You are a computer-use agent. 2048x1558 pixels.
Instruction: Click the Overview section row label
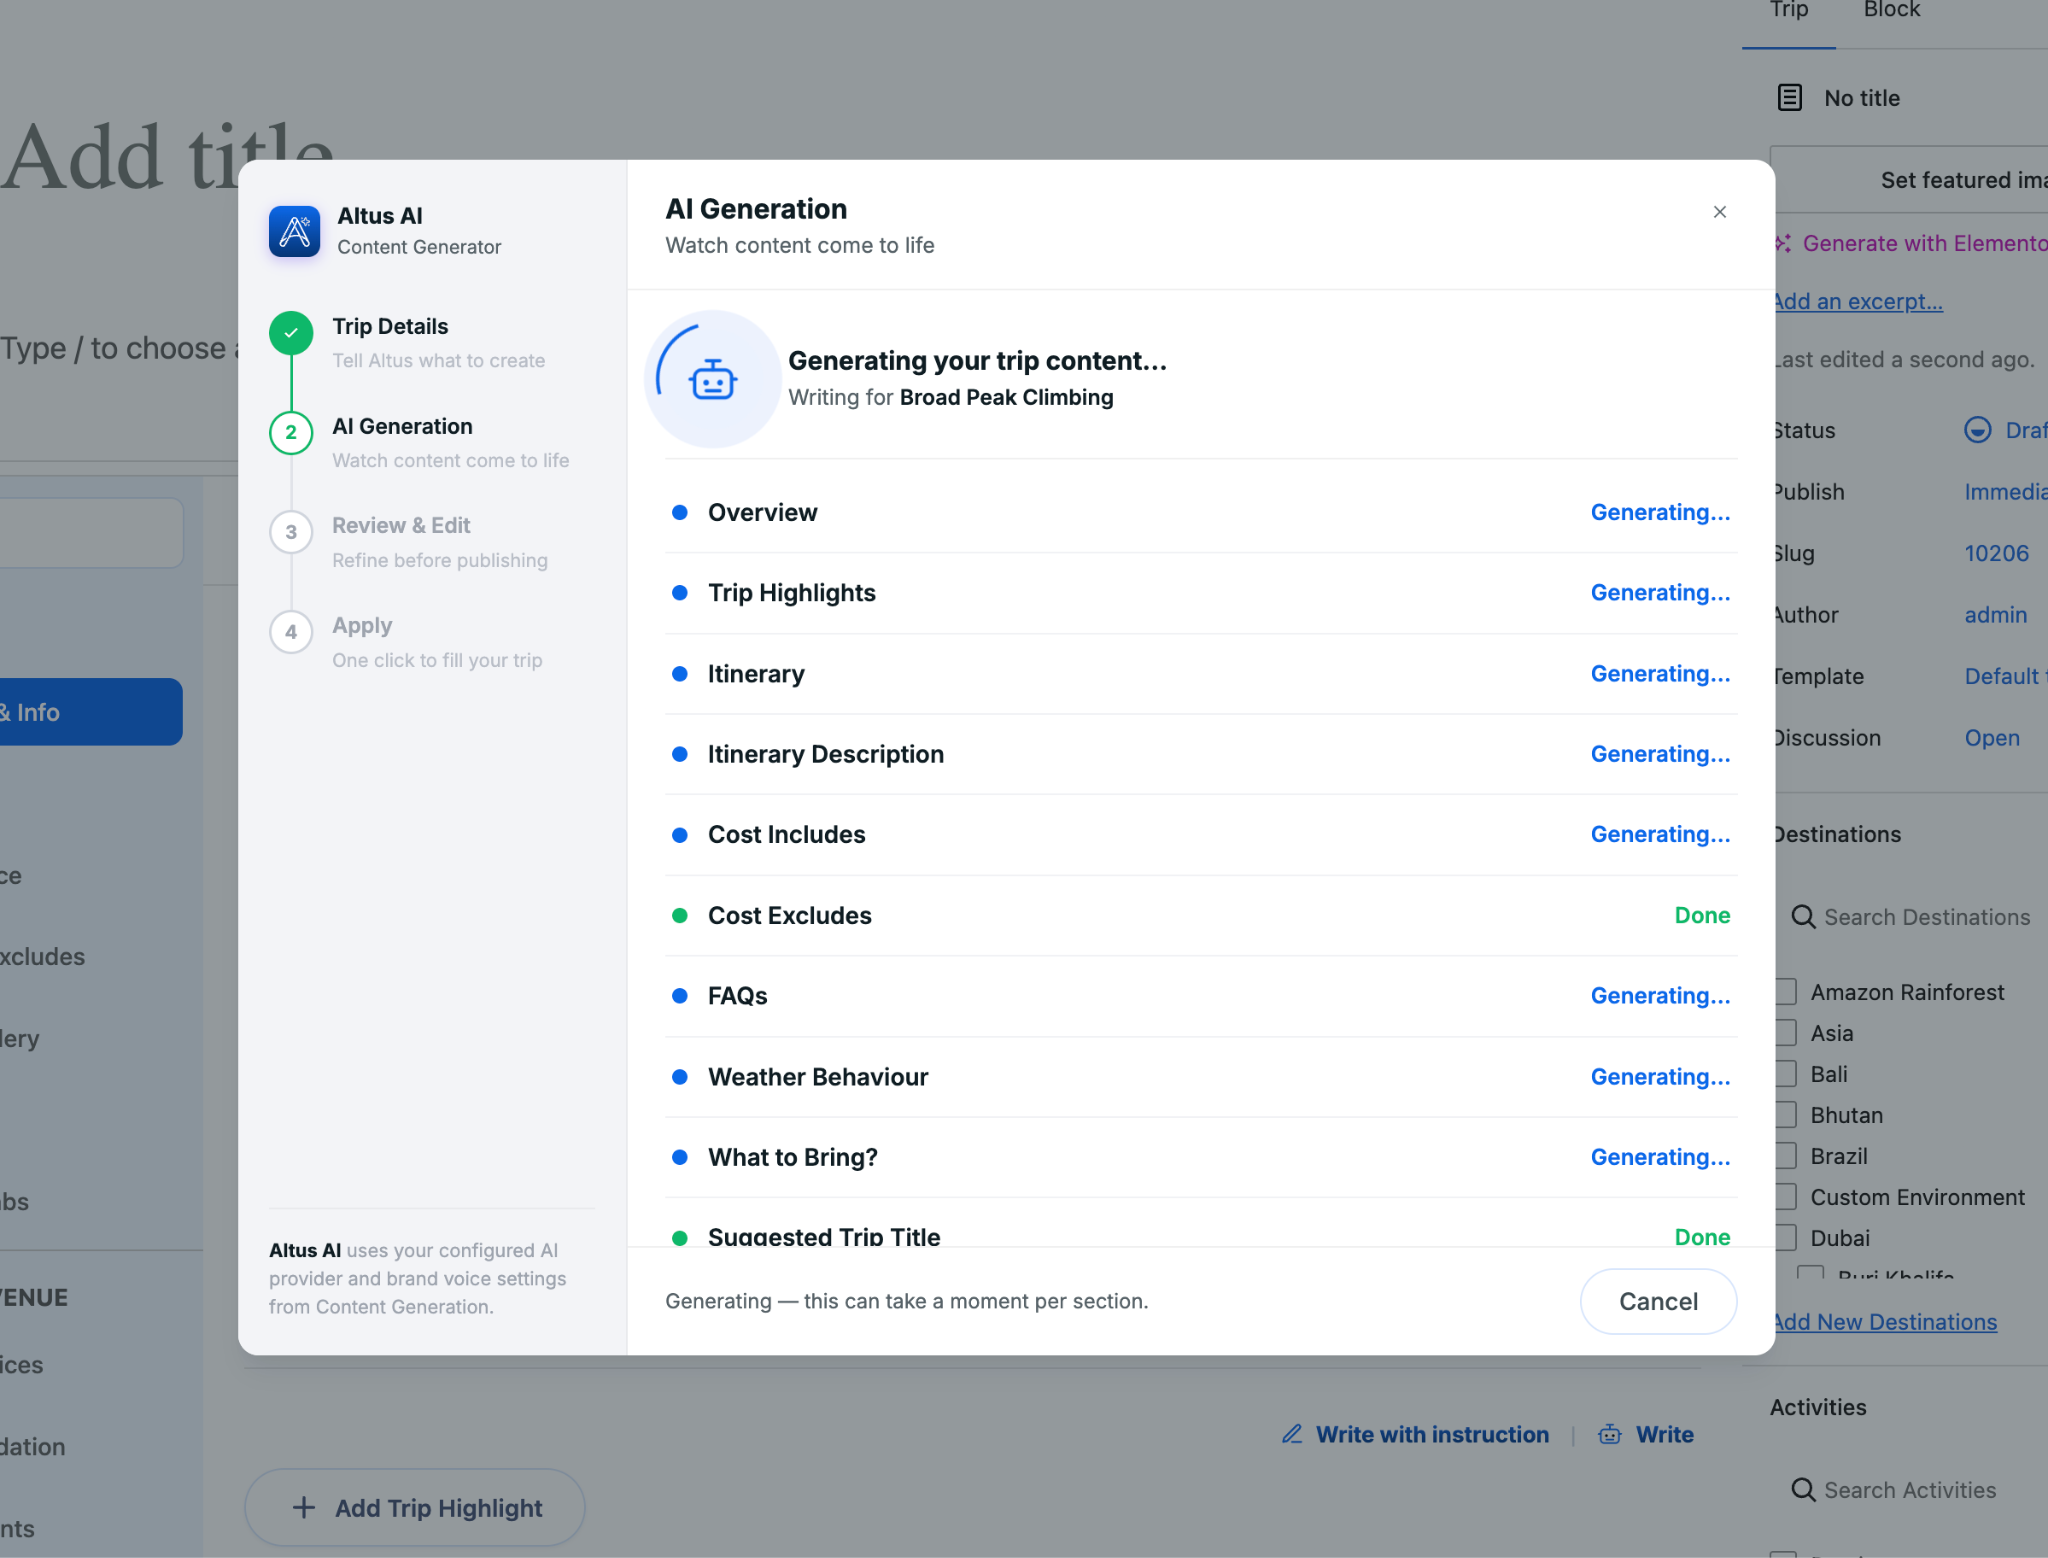[763, 512]
